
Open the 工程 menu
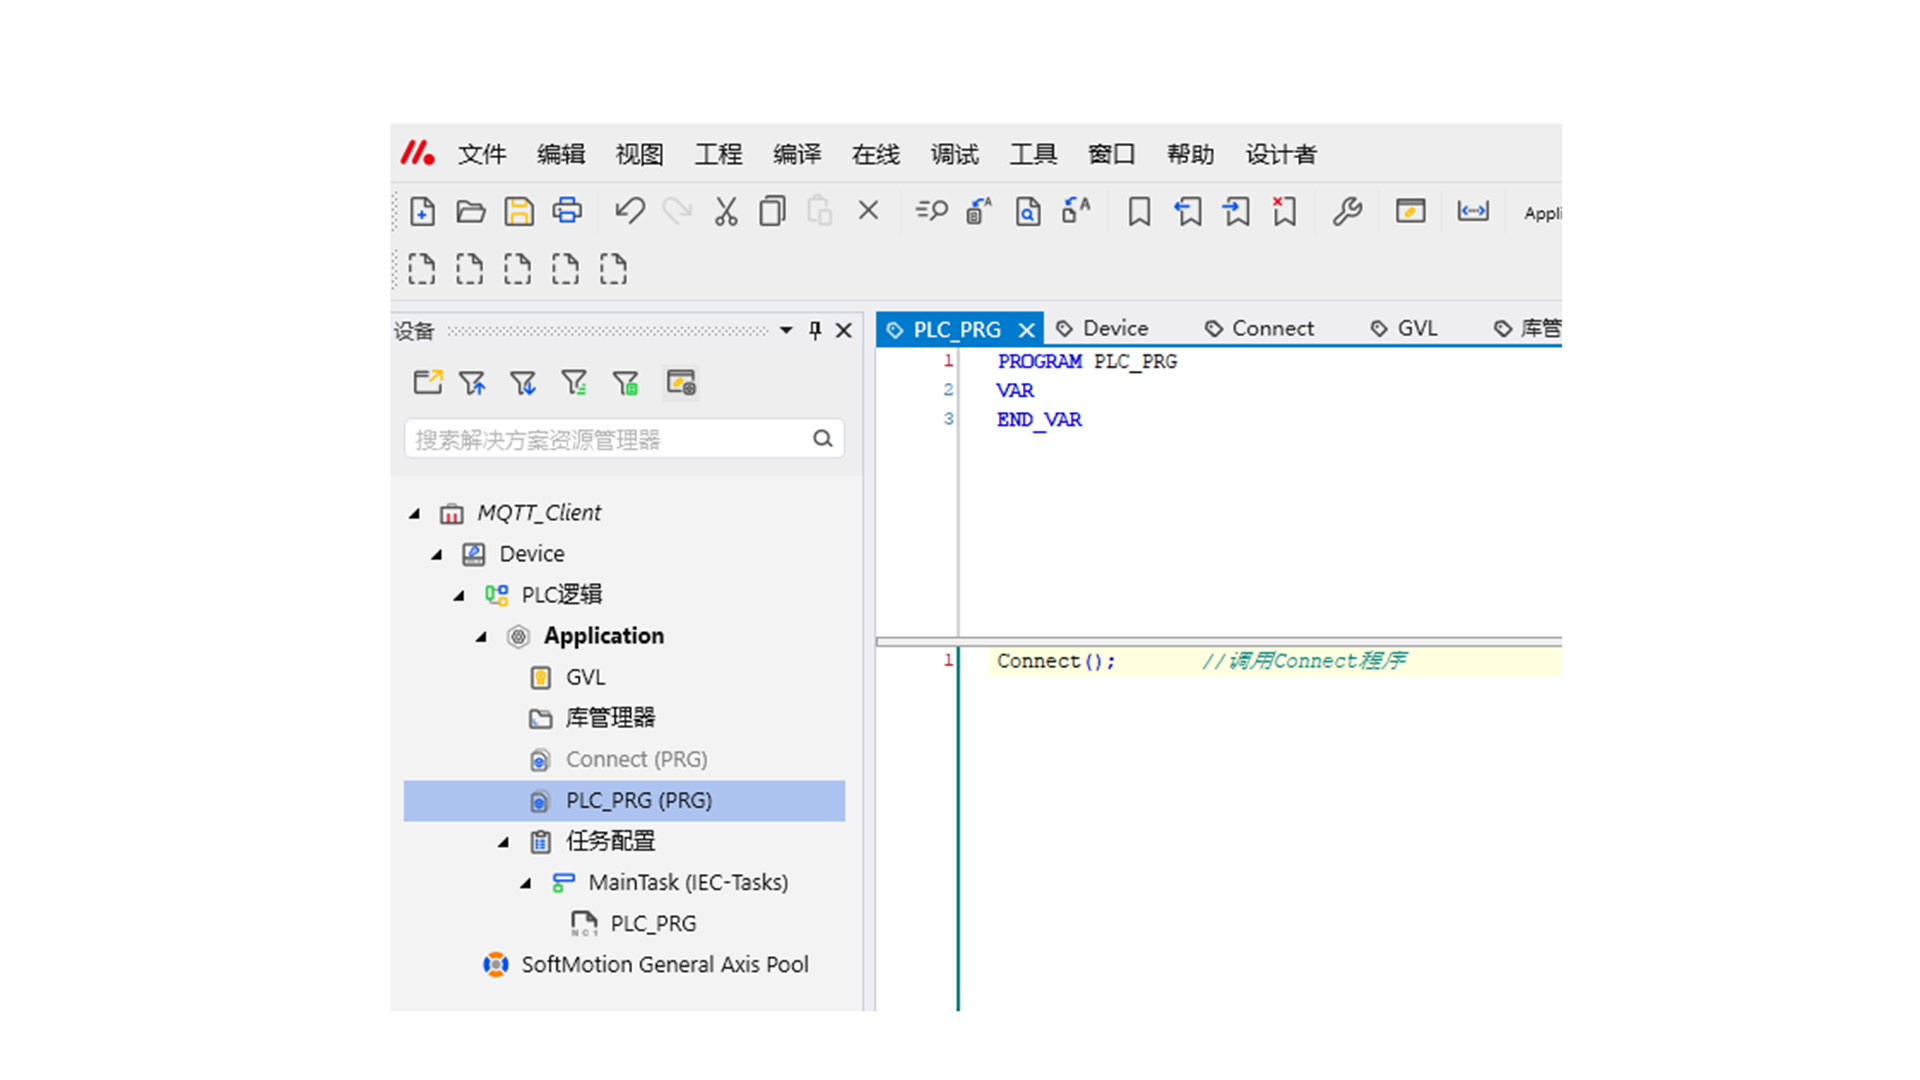718,154
